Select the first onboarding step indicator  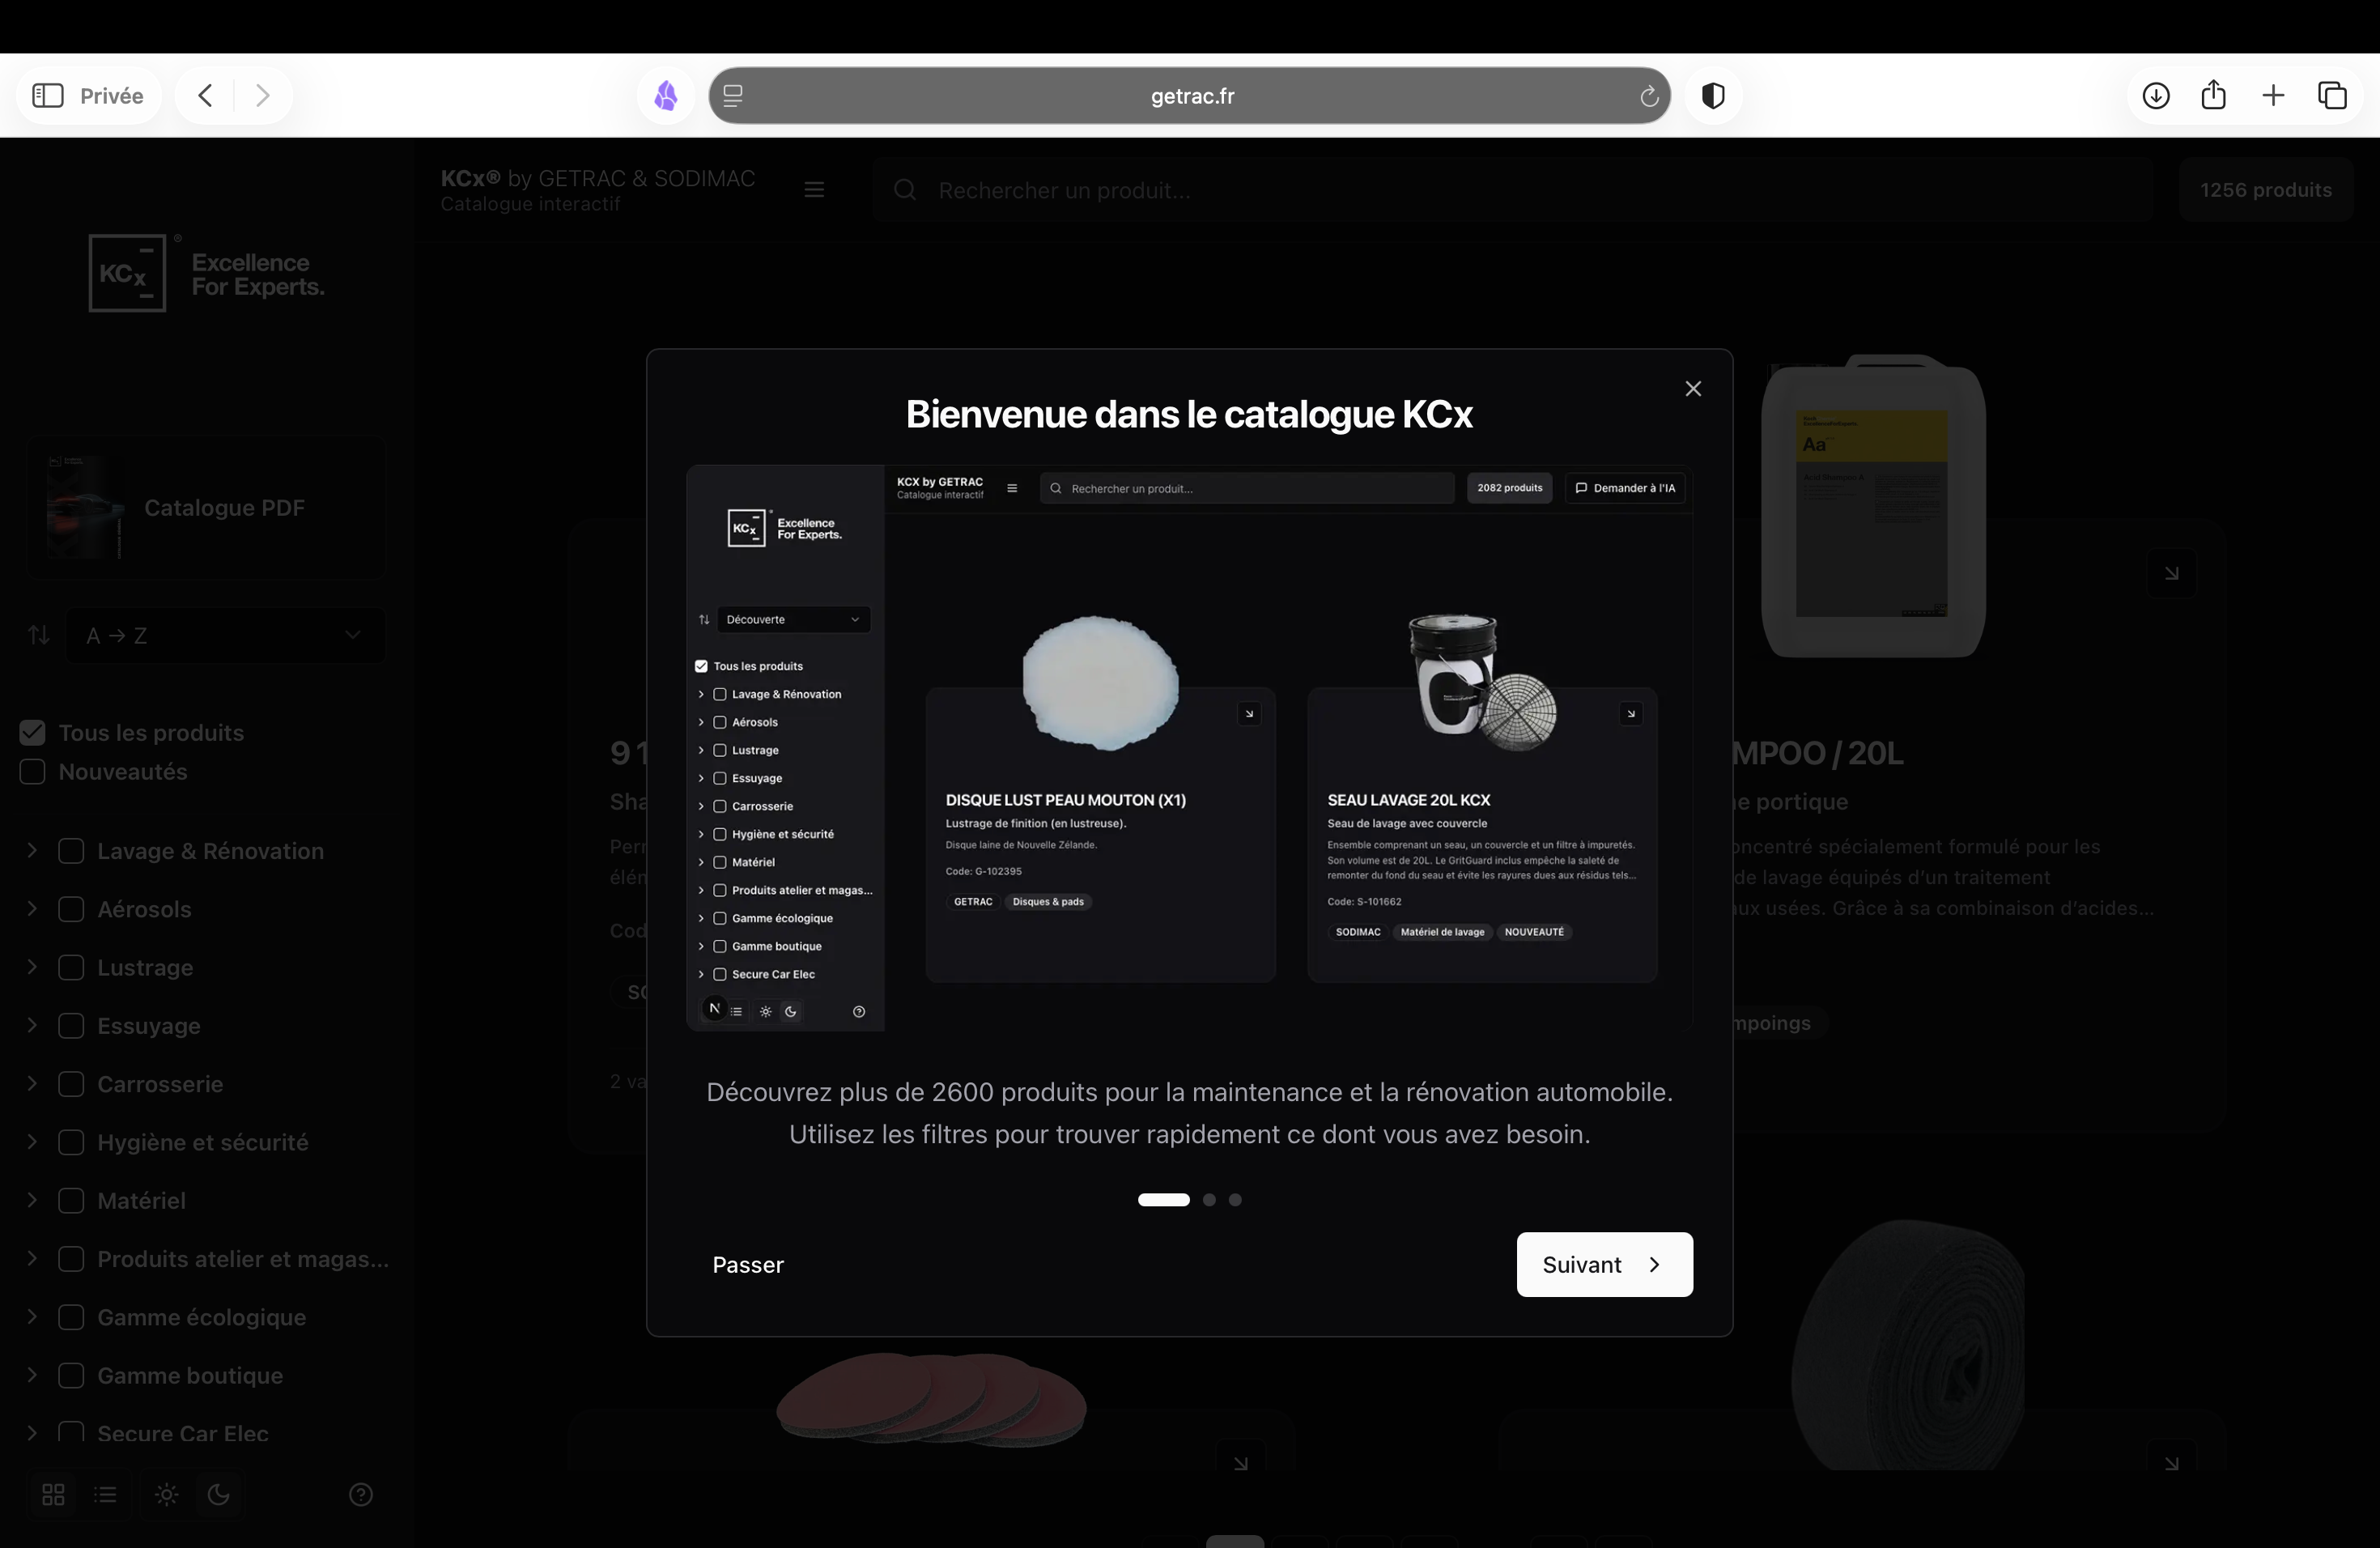click(x=1163, y=1200)
